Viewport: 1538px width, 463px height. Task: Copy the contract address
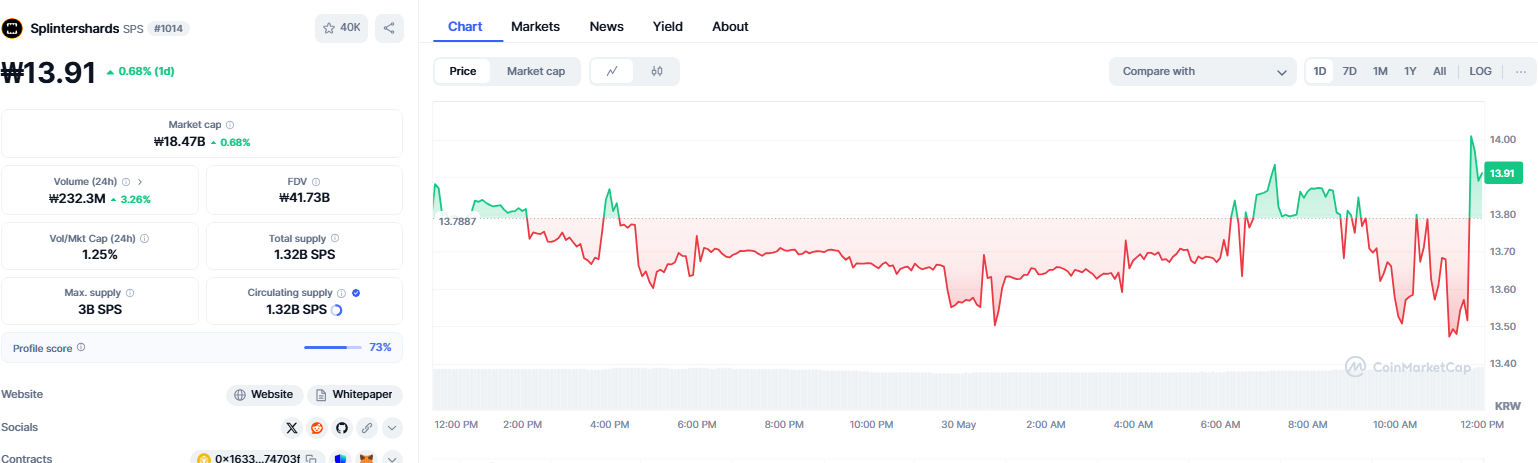(311, 458)
